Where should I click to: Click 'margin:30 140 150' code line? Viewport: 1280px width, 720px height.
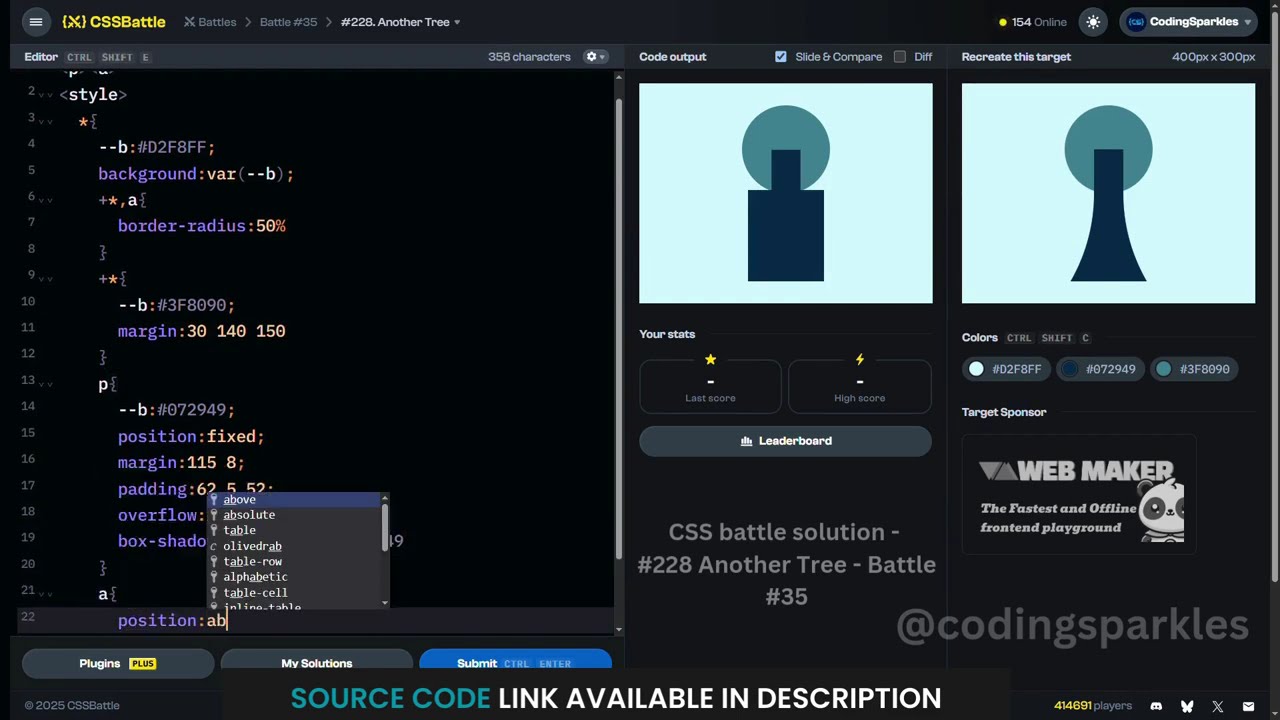(x=202, y=332)
